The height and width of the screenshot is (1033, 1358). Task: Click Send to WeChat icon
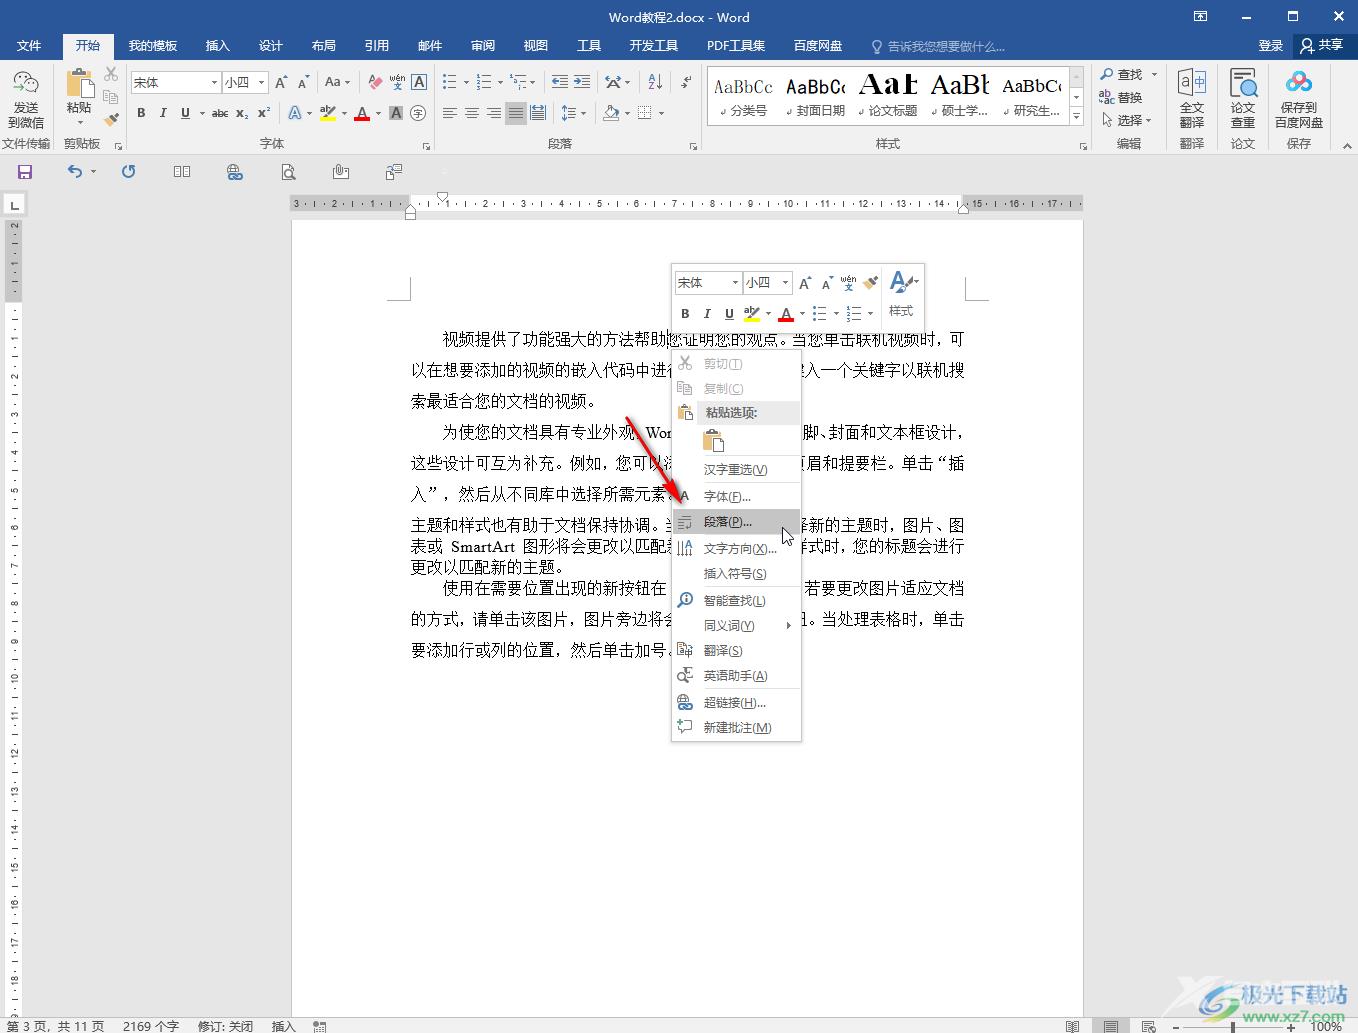(25, 84)
